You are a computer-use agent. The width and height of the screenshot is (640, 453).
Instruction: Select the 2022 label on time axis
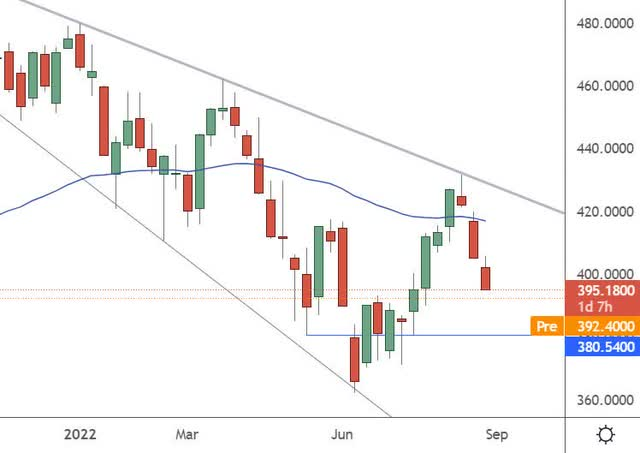click(80, 434)
